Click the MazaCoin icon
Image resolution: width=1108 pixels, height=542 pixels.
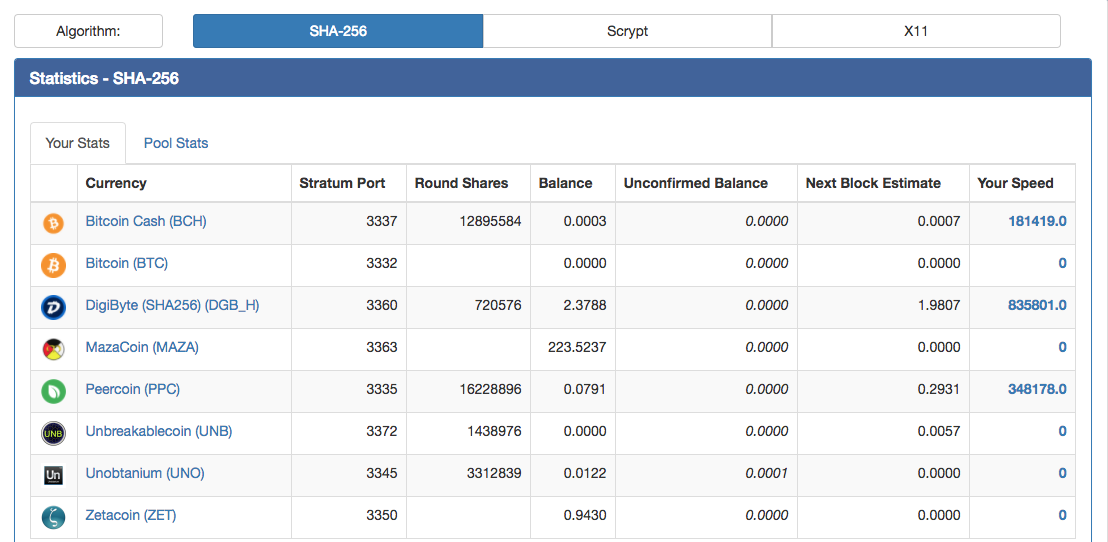(x=54, y=349)
